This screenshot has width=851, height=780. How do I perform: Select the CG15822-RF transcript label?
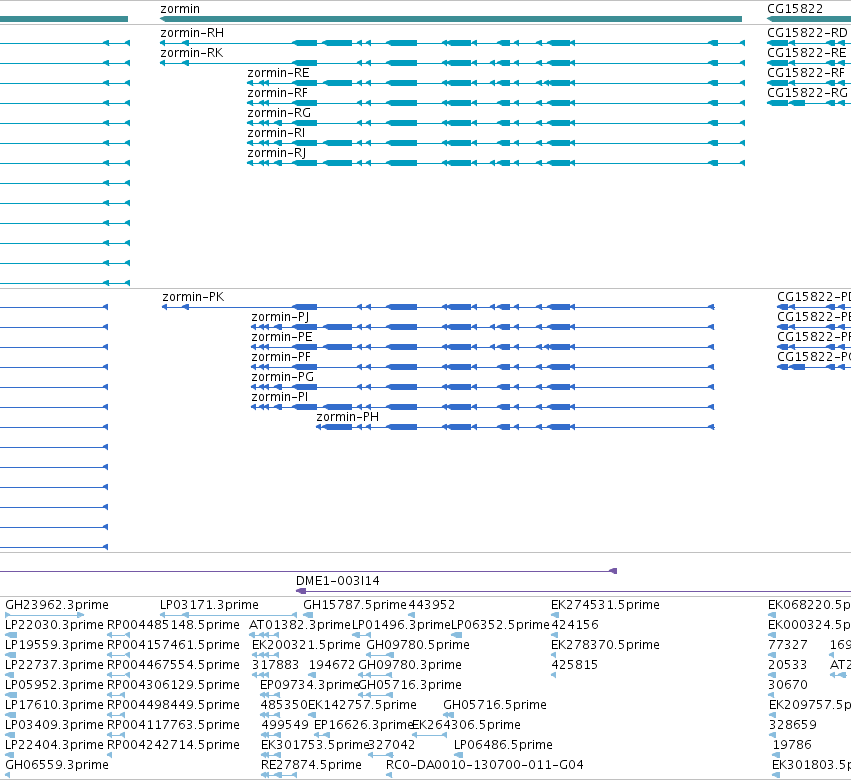806,73
